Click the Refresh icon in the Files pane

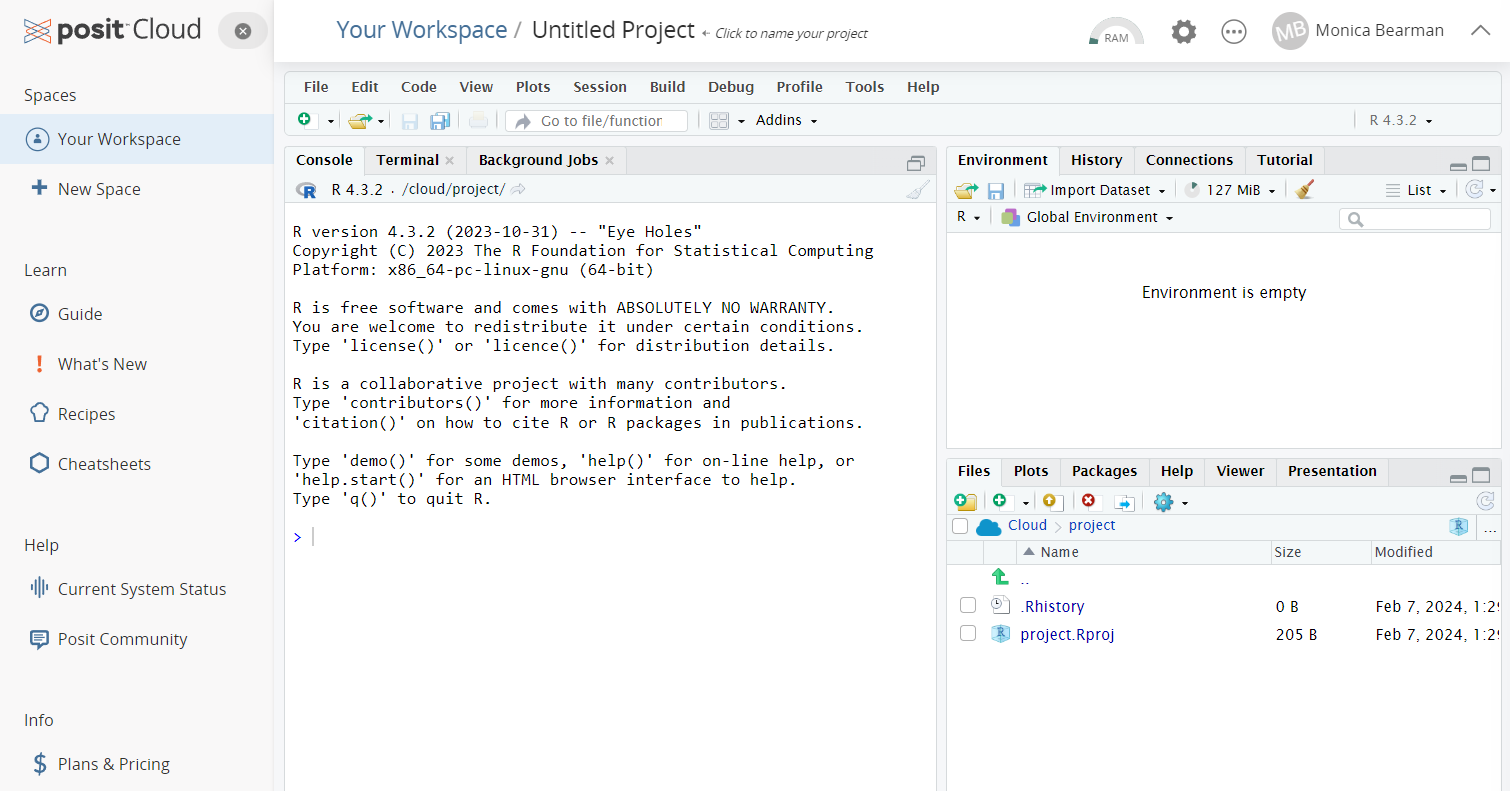pyautogui.click(x=1487, y=503)
